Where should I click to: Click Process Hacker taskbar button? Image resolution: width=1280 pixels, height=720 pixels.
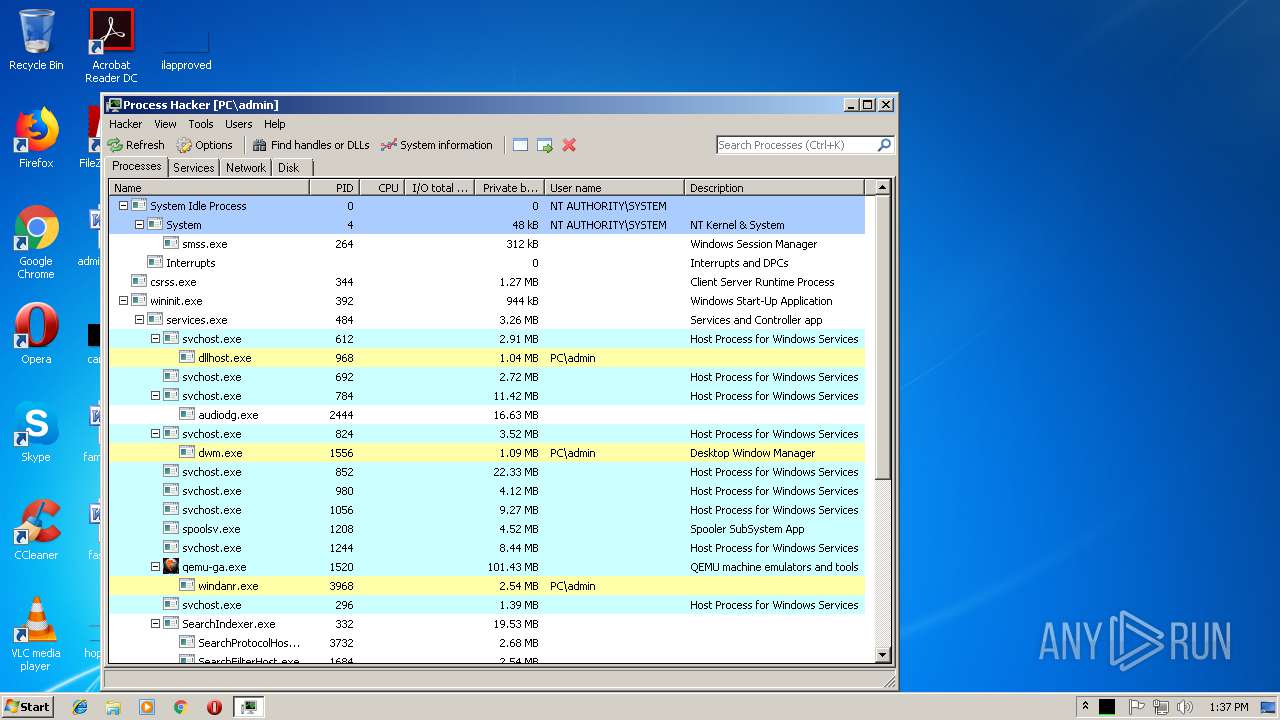coord(248,707)
